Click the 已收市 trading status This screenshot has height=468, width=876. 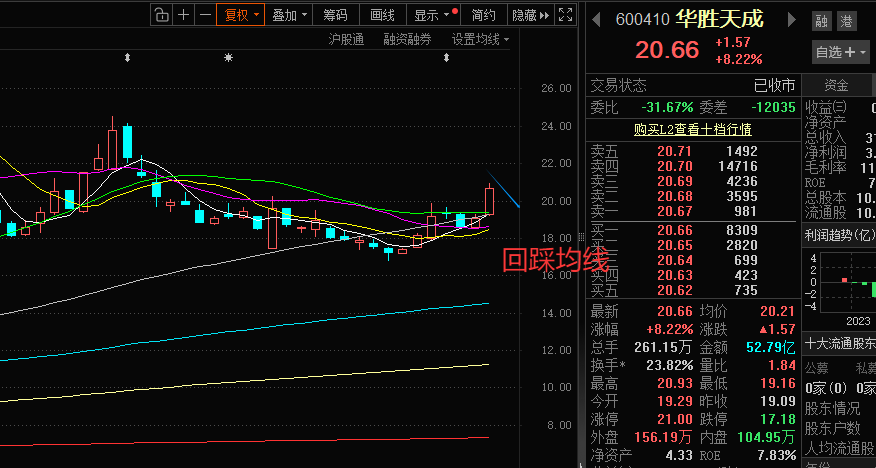click(x=774, y=85)
